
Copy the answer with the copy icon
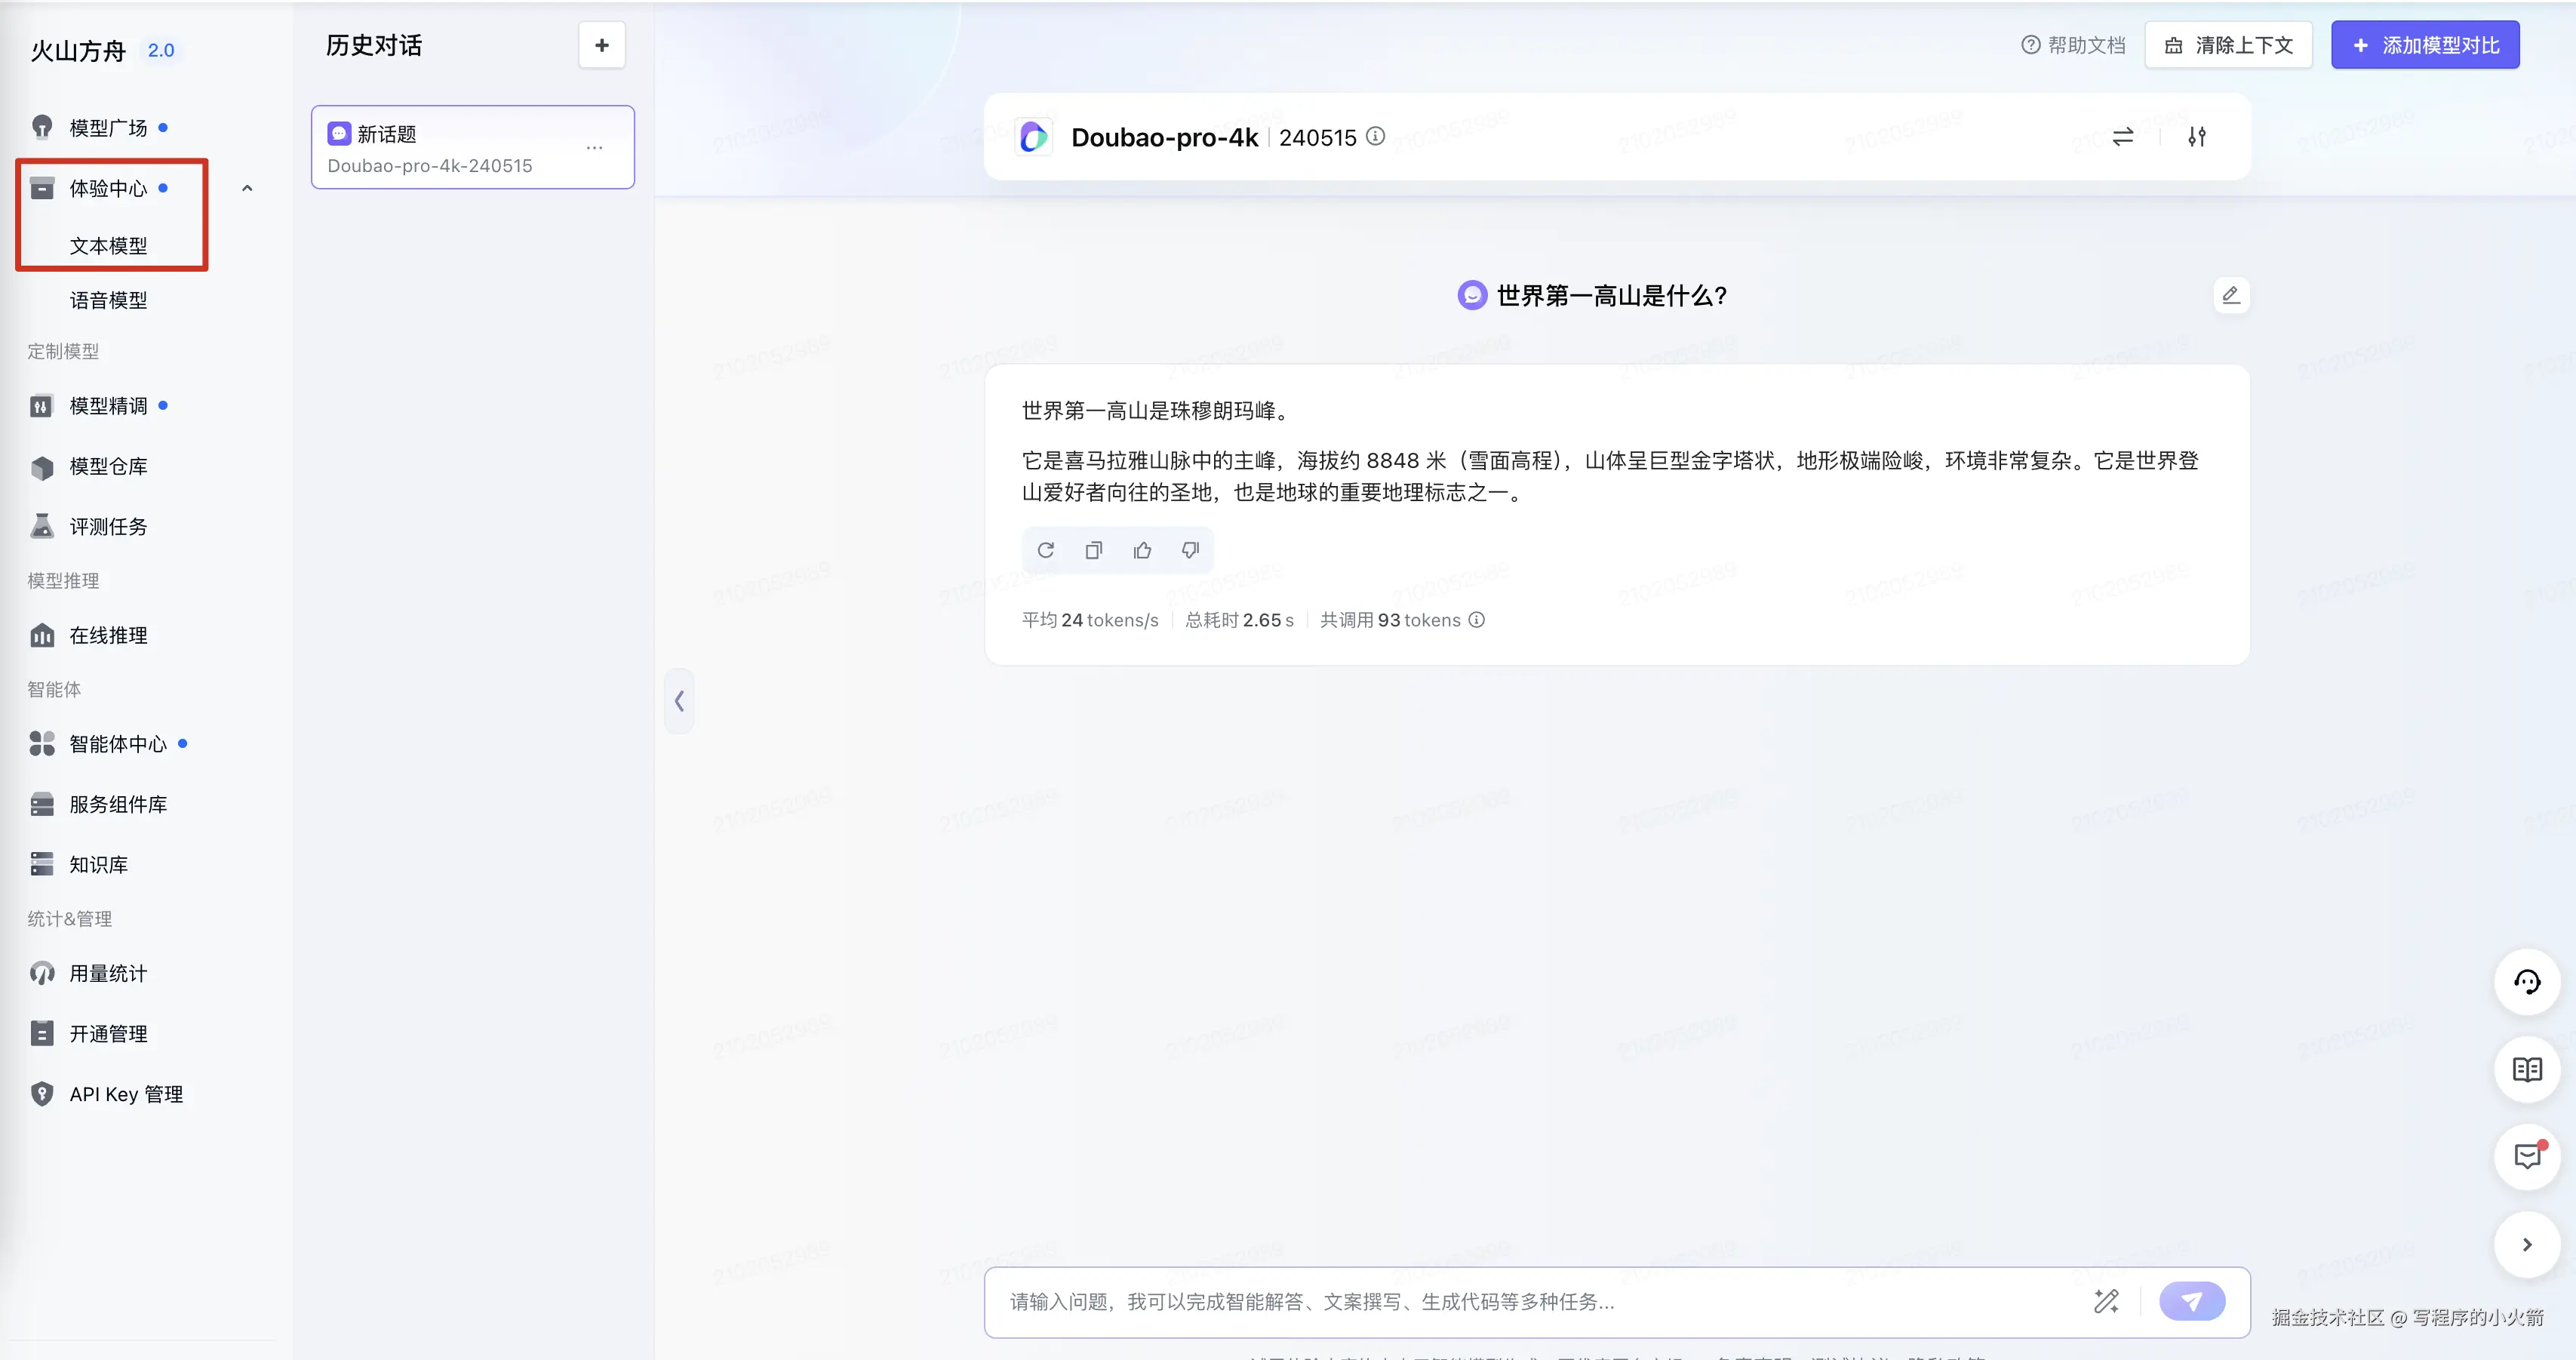tap(1094, 550)
